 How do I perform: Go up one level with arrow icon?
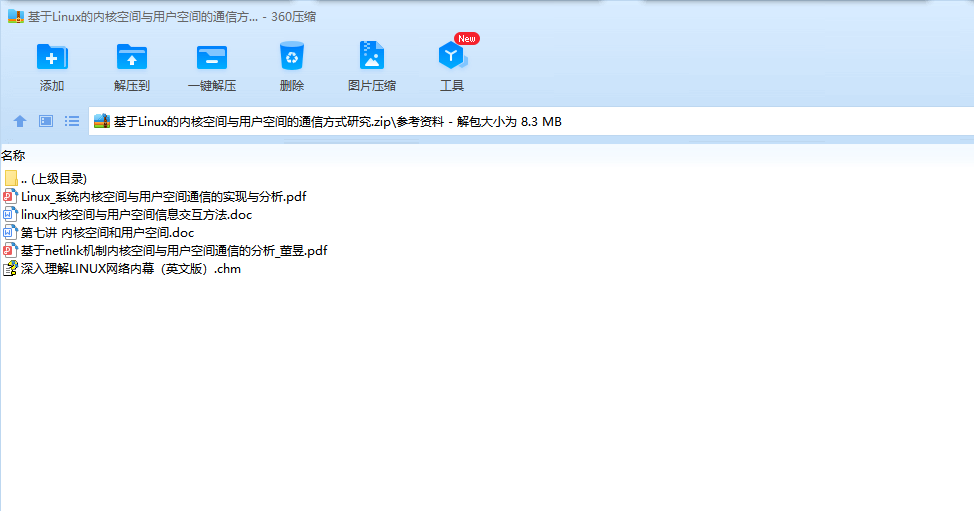coord(20,121)
